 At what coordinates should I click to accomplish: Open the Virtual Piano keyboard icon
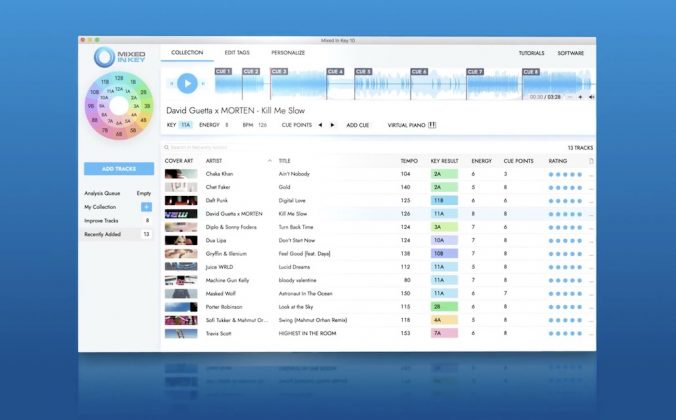tap(433, 125)
